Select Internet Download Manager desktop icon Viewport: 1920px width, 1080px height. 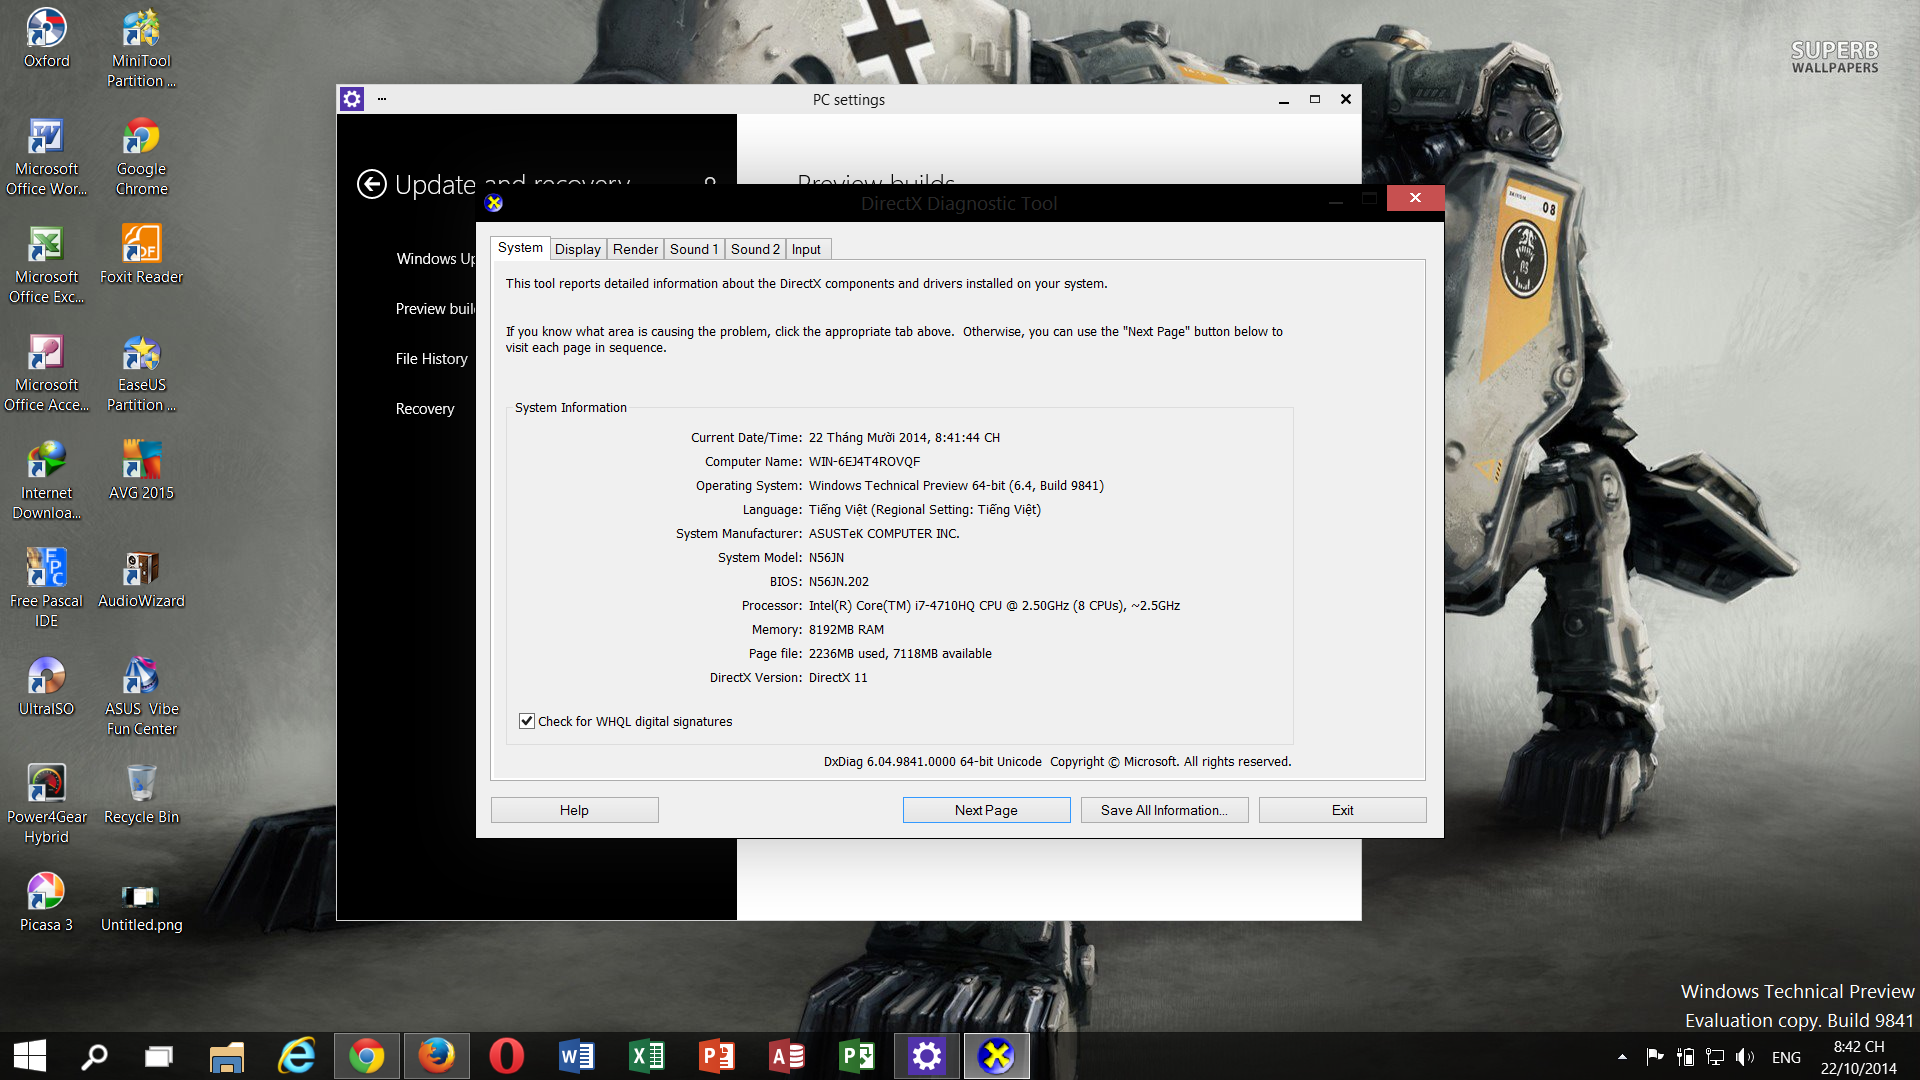(46, 480)
